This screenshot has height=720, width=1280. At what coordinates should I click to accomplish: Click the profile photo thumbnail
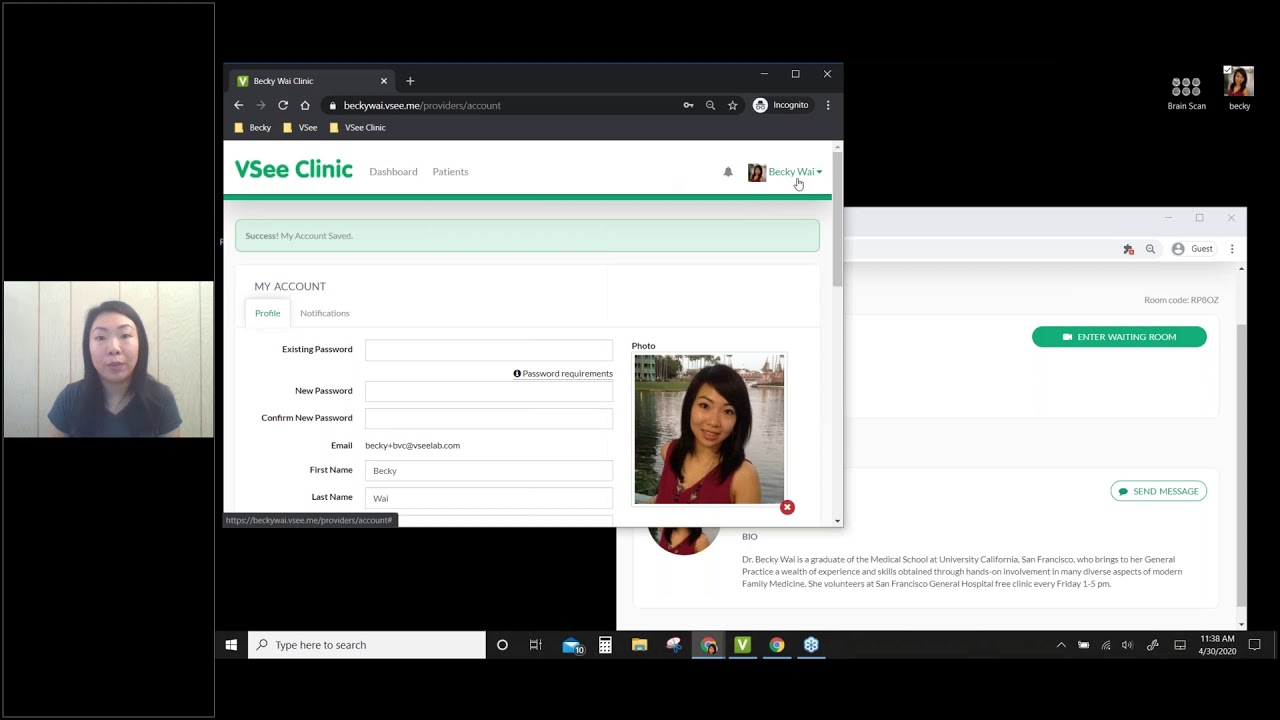709,429
